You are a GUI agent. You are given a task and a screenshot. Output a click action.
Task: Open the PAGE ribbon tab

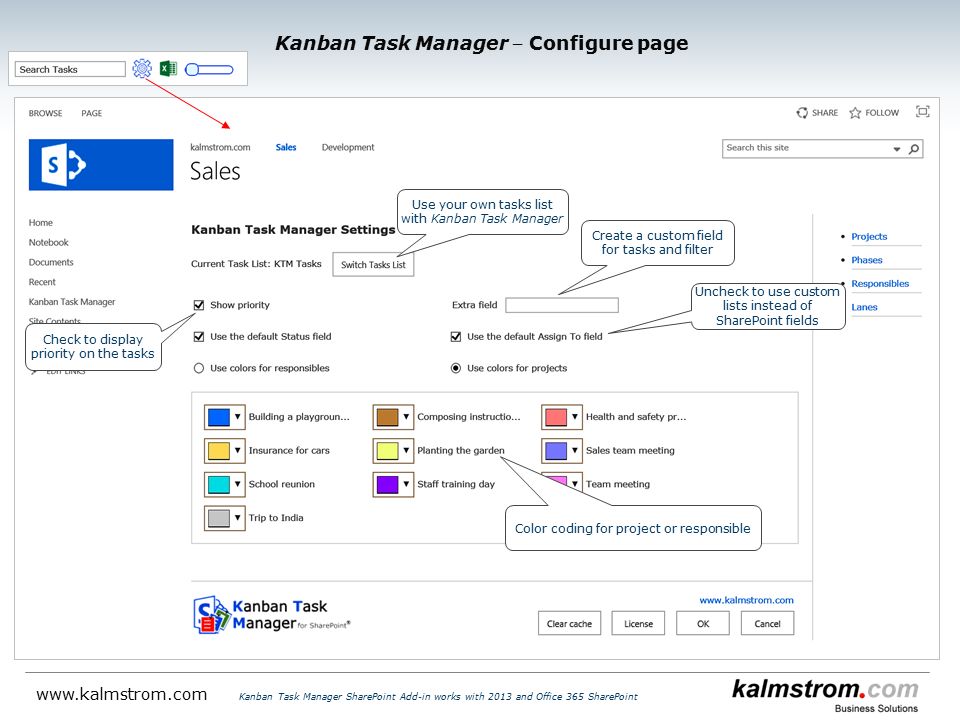[92, 113]
